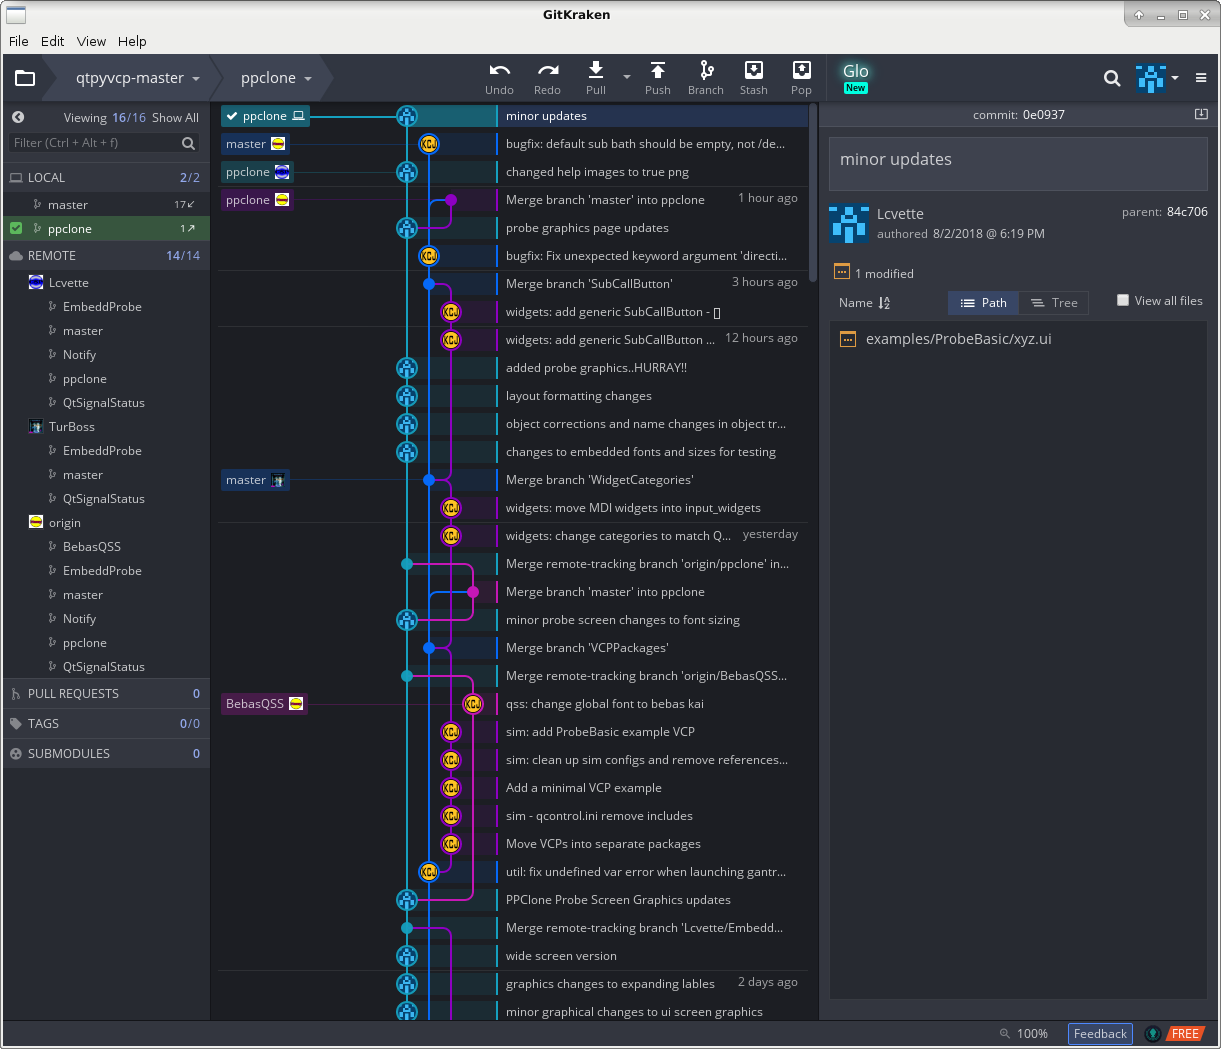Click the Feedback button

(x=1100, y=1033)
